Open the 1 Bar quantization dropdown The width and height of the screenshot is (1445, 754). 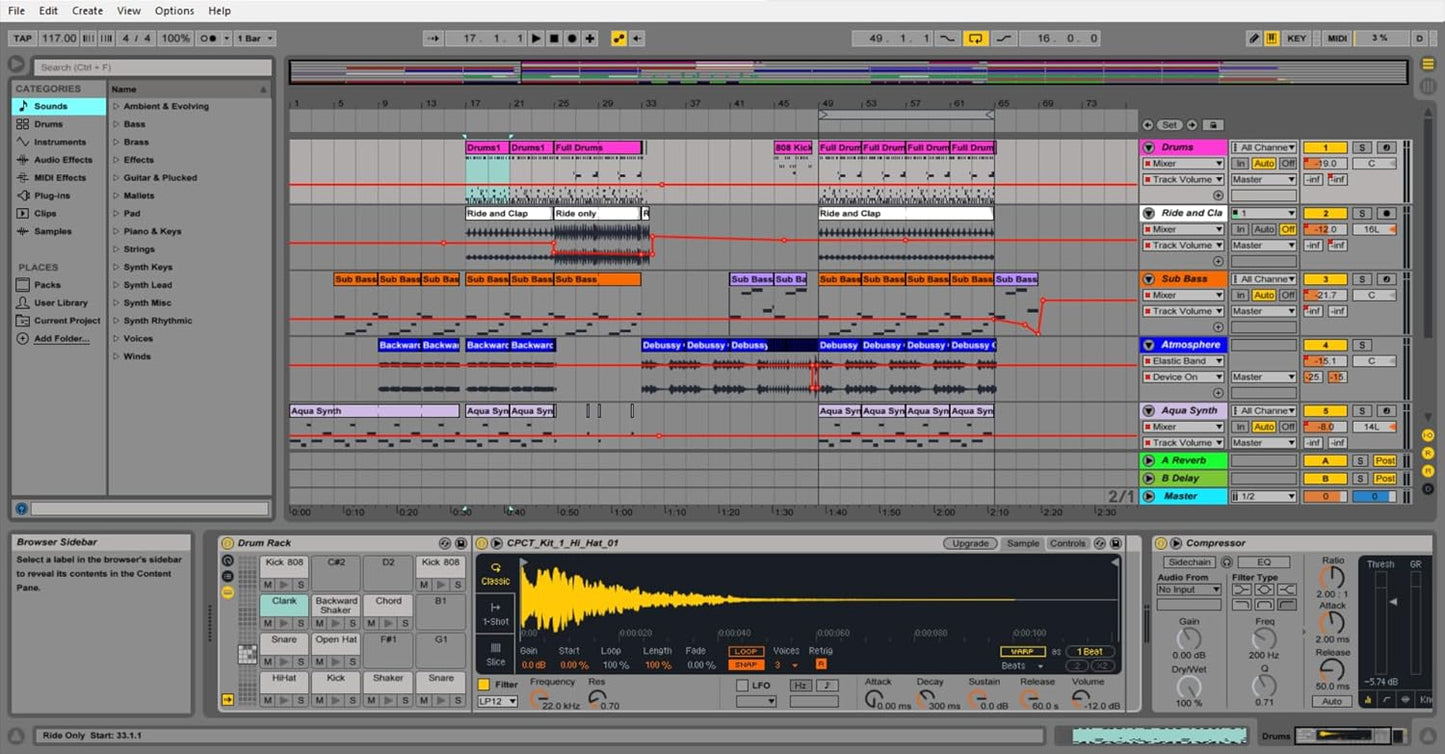[255, 38]
